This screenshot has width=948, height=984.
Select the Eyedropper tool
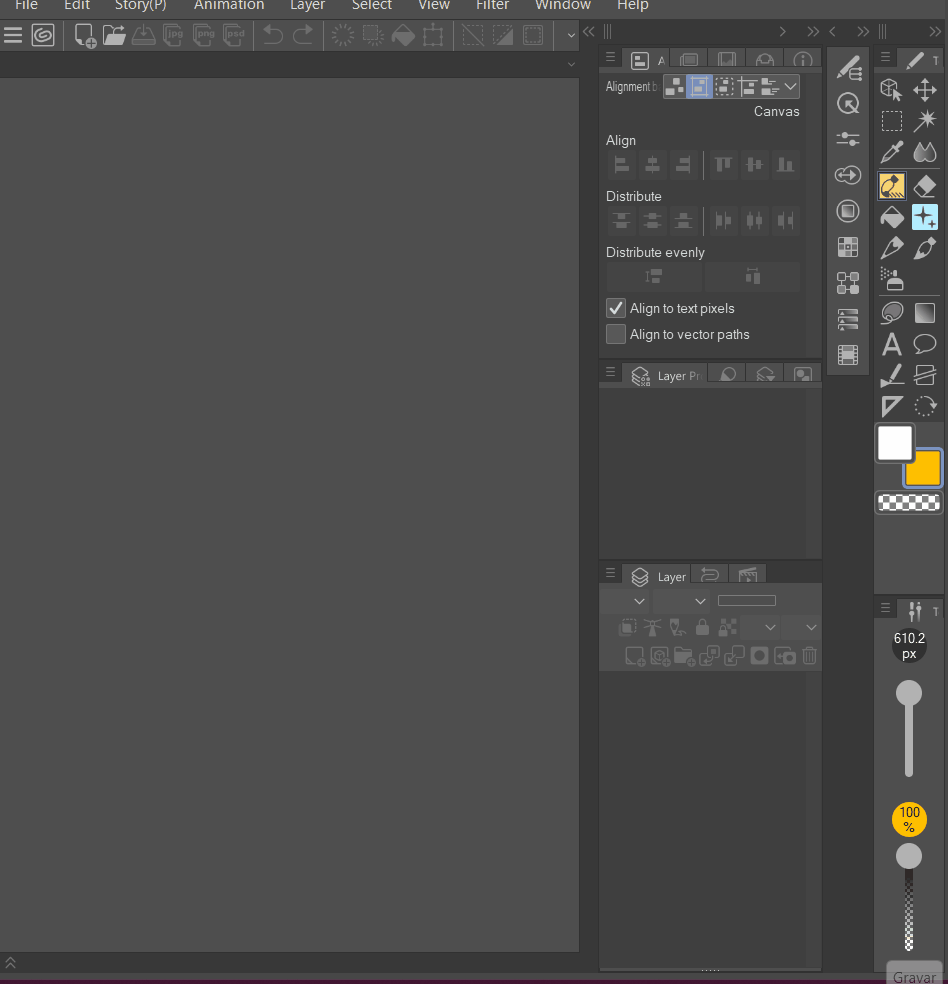[x=891, y=152]
